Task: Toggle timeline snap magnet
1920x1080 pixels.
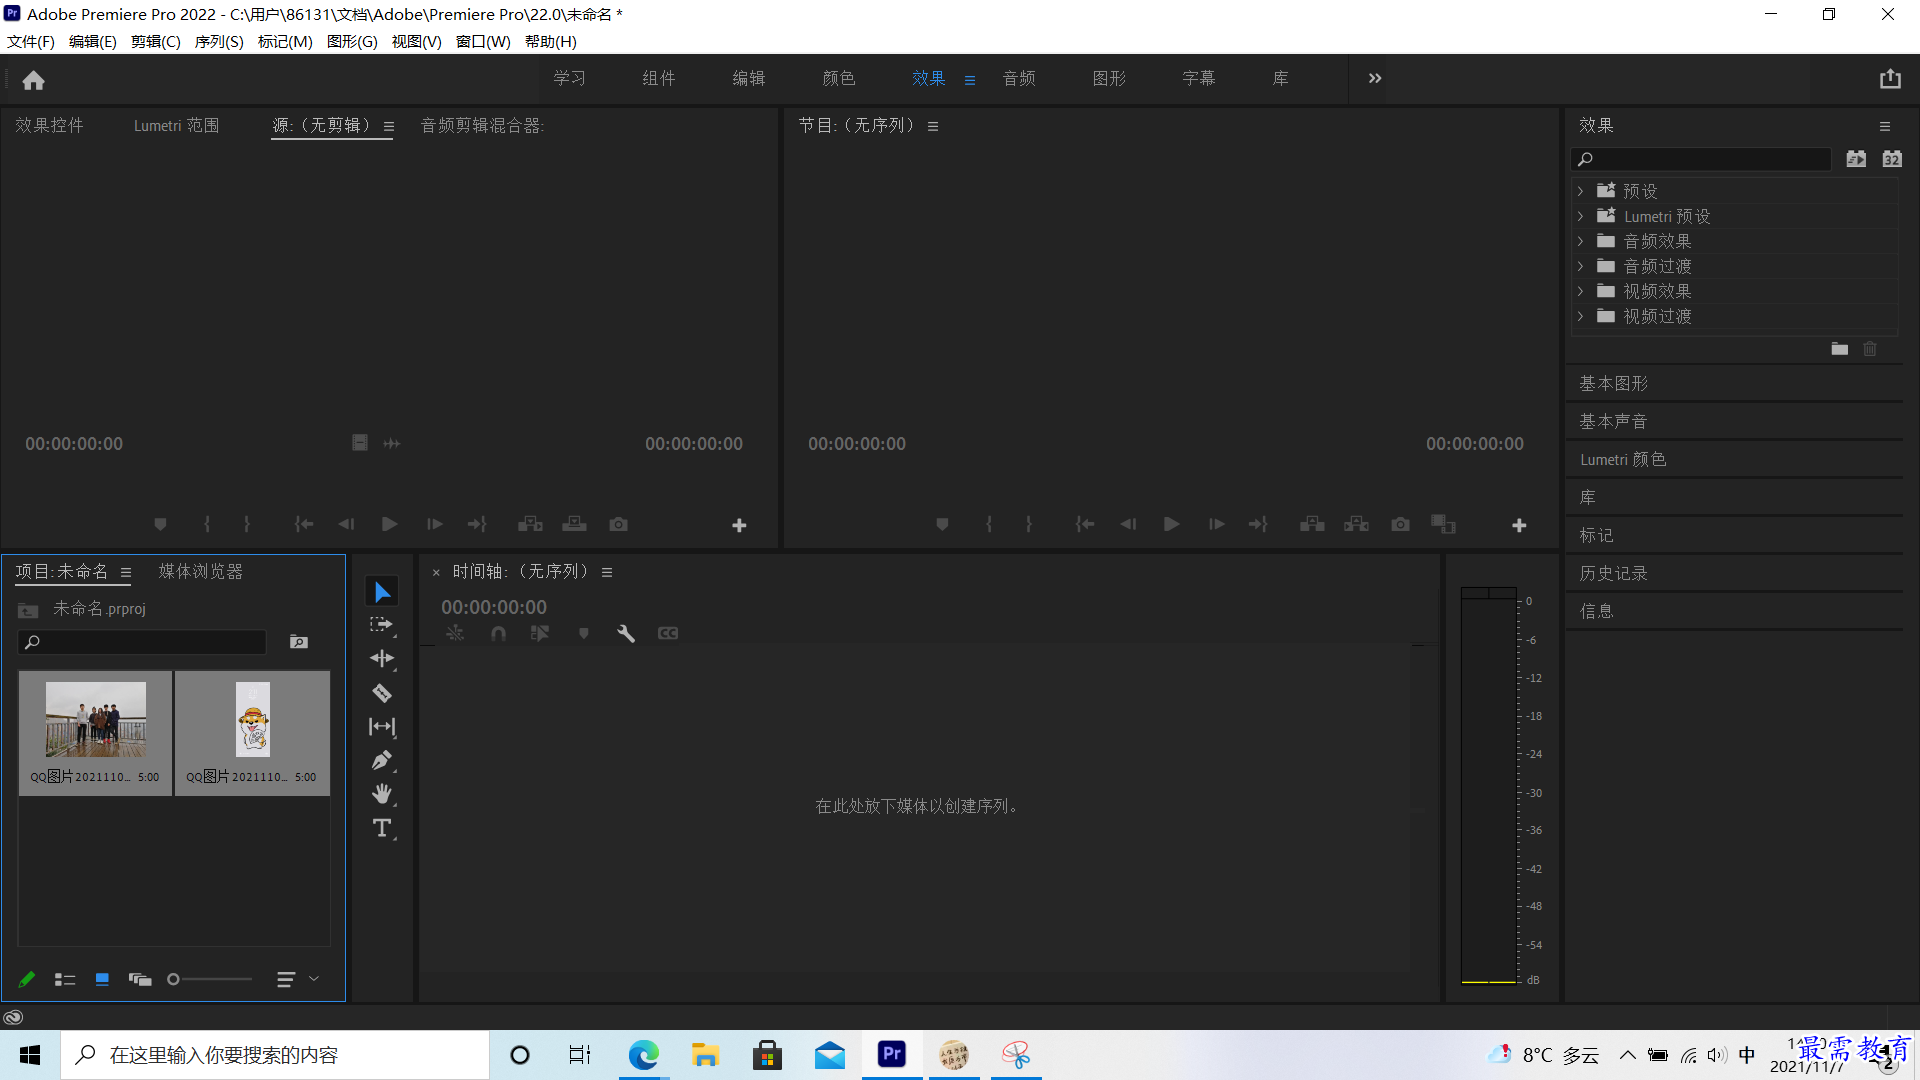Action: click(x=498, y=633)
